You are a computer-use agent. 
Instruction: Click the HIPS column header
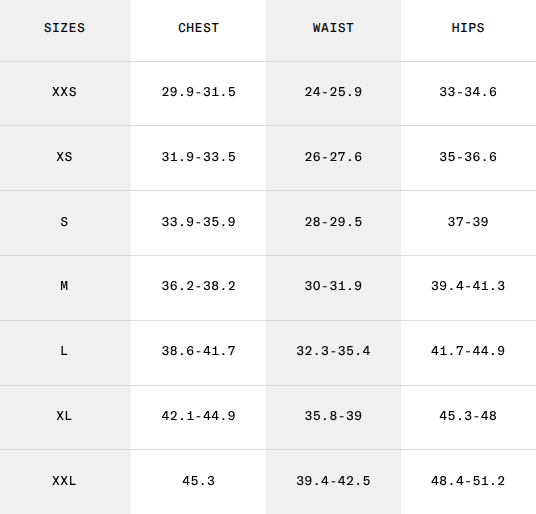[468, 28]
